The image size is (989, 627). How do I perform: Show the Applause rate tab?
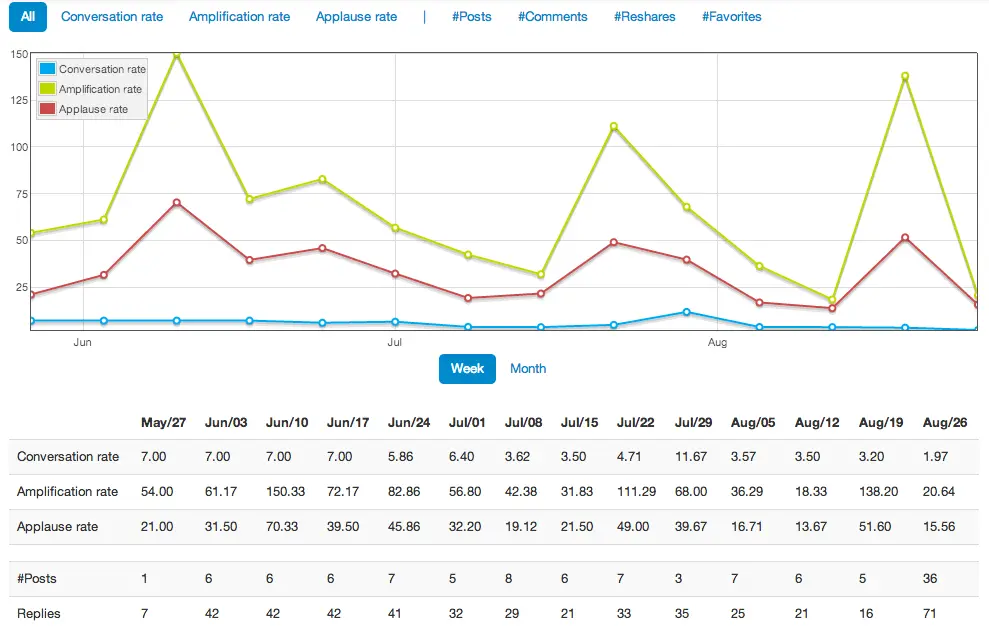point(356,17)
